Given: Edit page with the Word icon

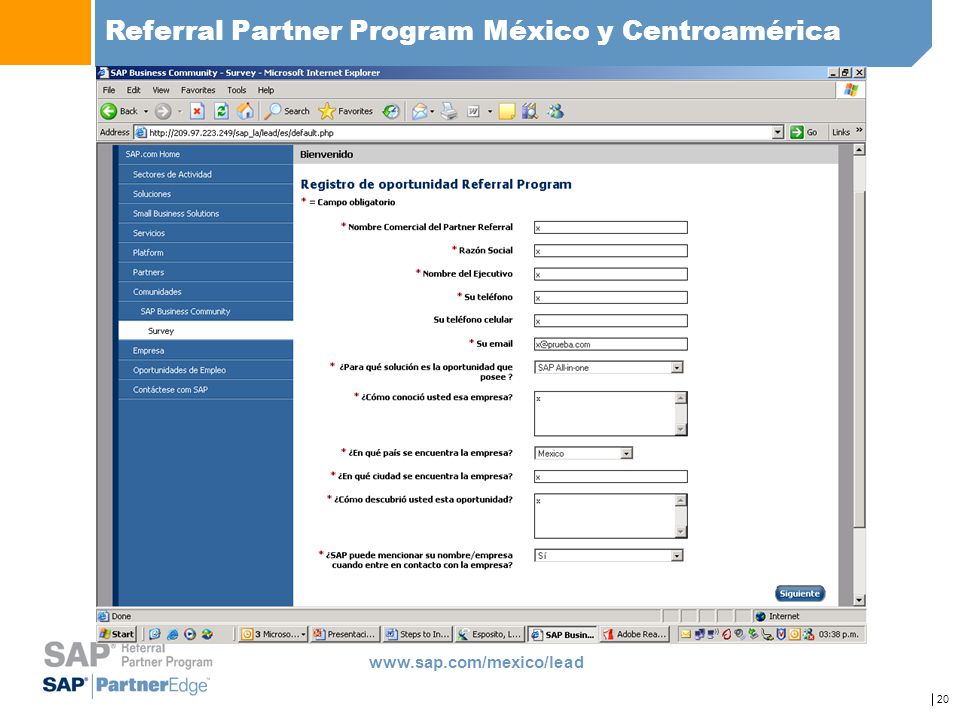Looking at the screenshot, I should (473, 111).
